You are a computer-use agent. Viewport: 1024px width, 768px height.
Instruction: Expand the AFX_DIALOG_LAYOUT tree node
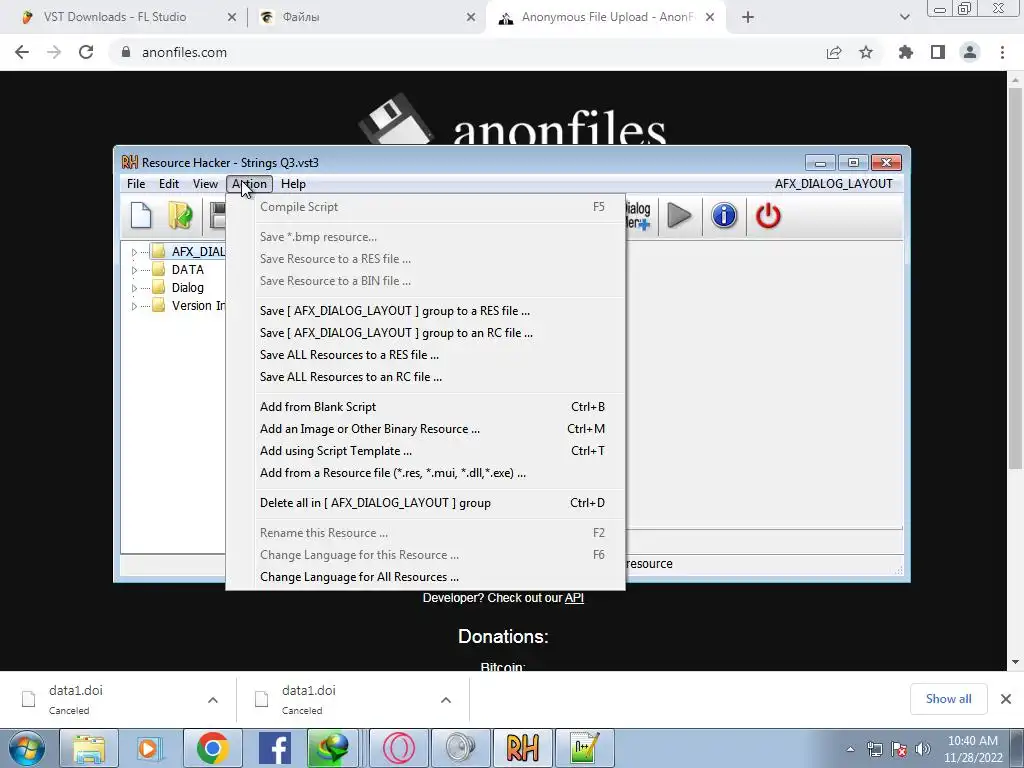pyautogui.click(x=135, y=252)
